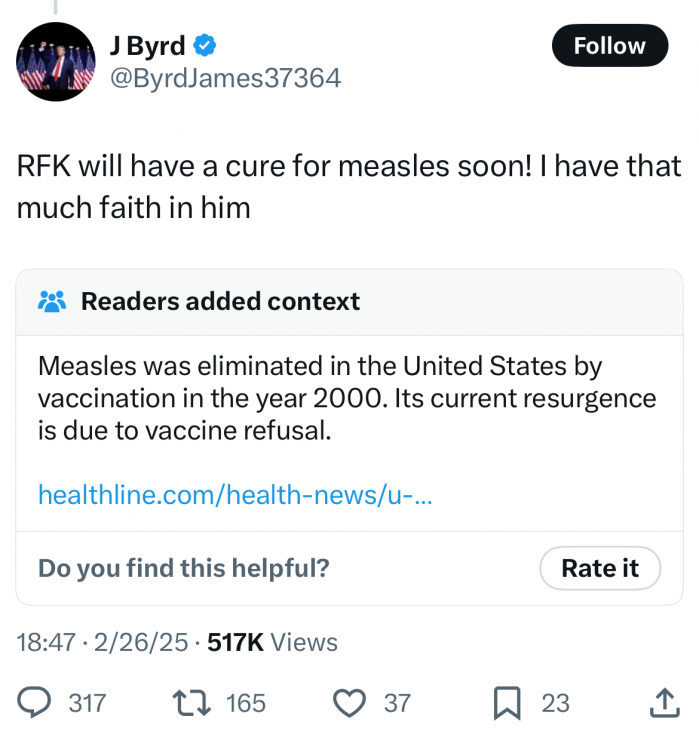Click the 18:47 · 2/26/25 timestamp
699x750 pixels.
103,643
